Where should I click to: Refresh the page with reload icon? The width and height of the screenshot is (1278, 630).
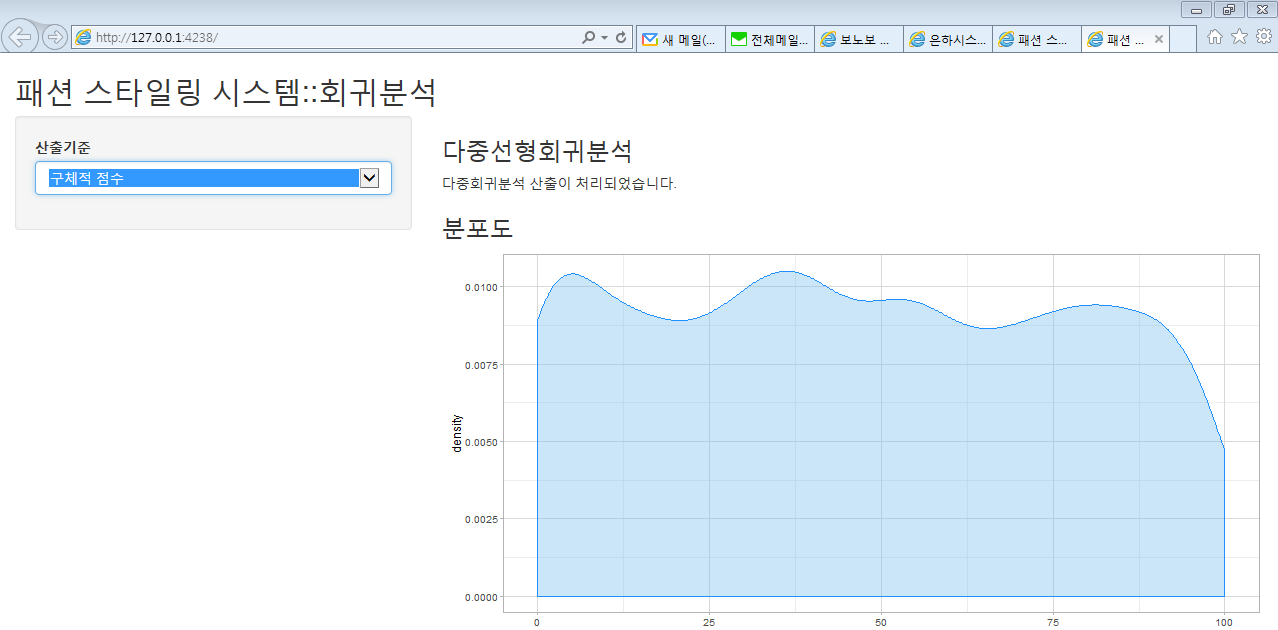621,38
